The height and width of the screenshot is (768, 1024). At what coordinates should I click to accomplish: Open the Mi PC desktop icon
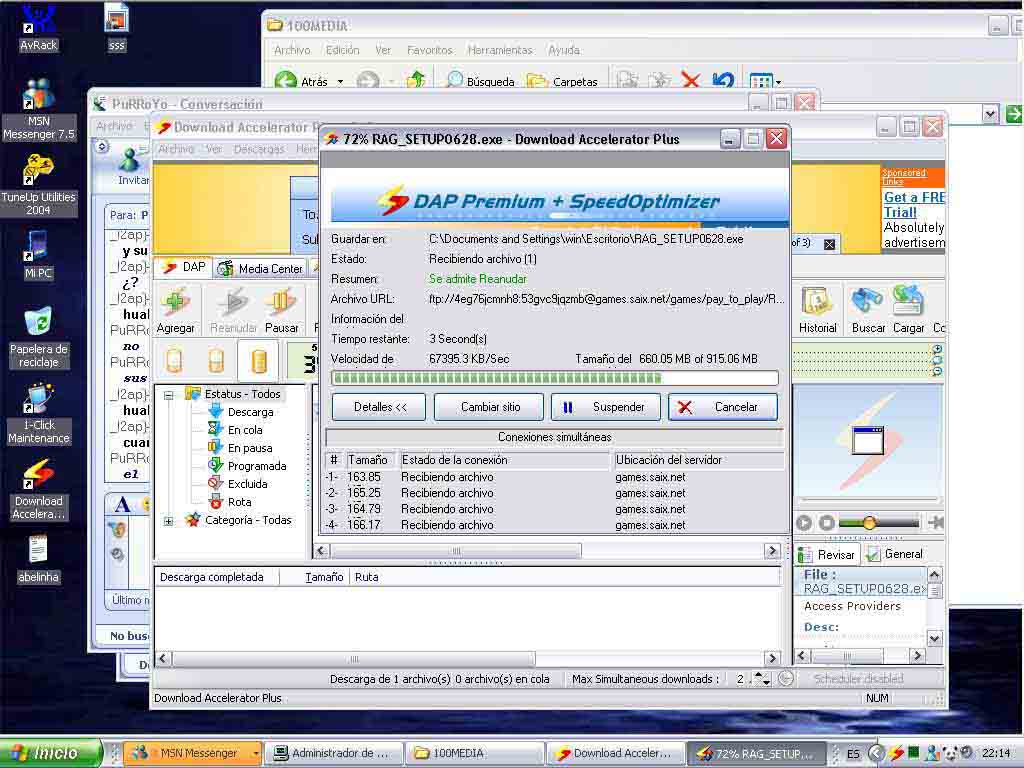pyautogui.click(x=39, y=255)
